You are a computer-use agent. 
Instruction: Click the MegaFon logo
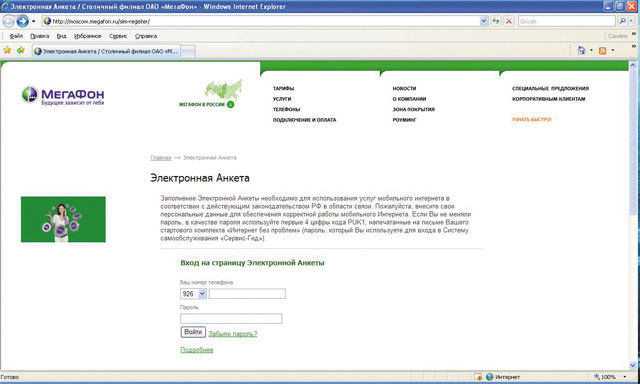pos(63,95)
